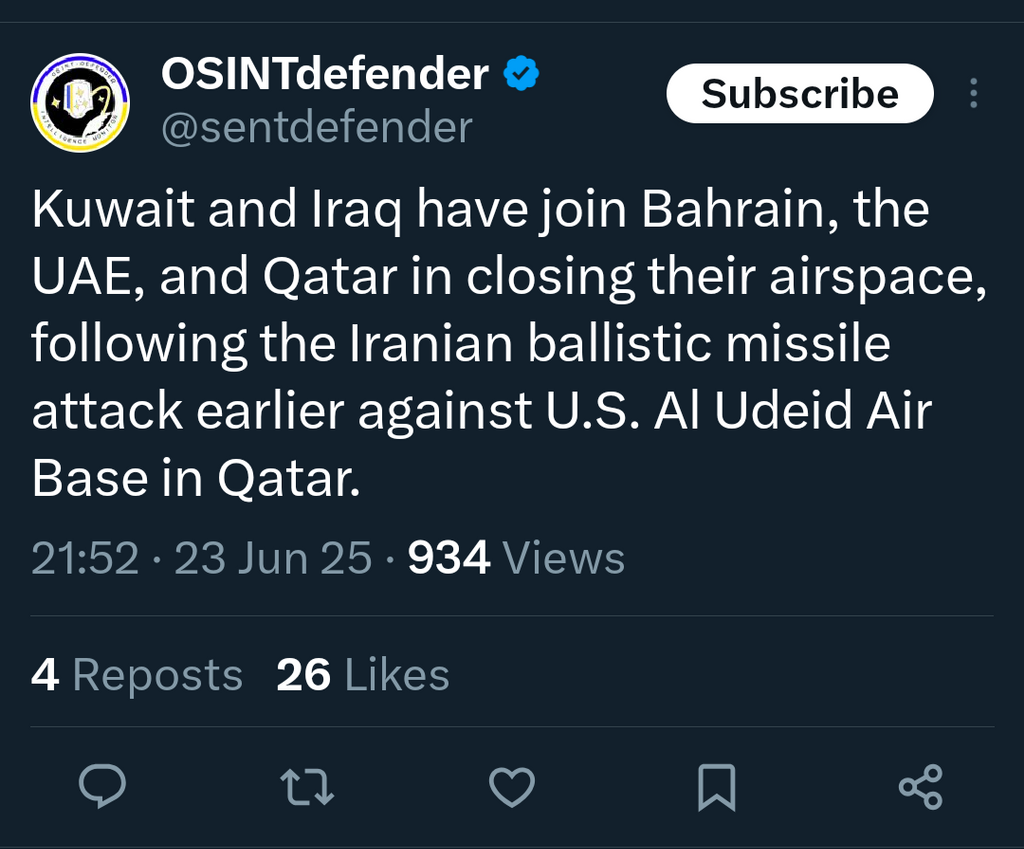Click the 23 Jun 25 date

(x=273, y=558)
